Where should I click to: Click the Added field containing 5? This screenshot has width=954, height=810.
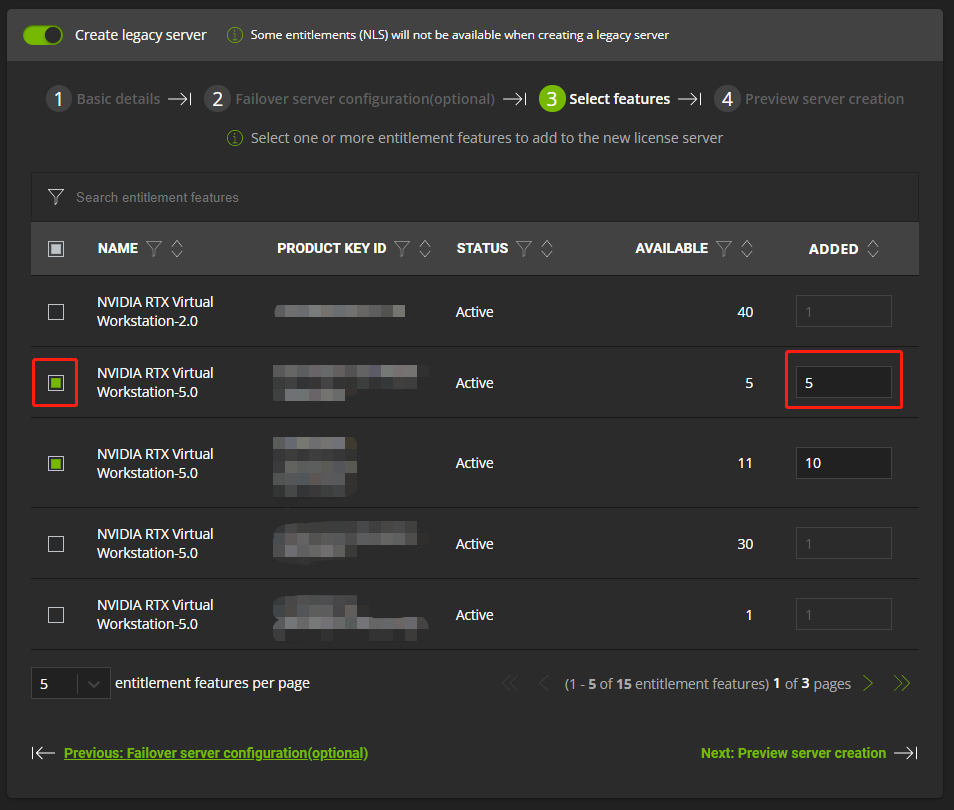pos(844,382)
